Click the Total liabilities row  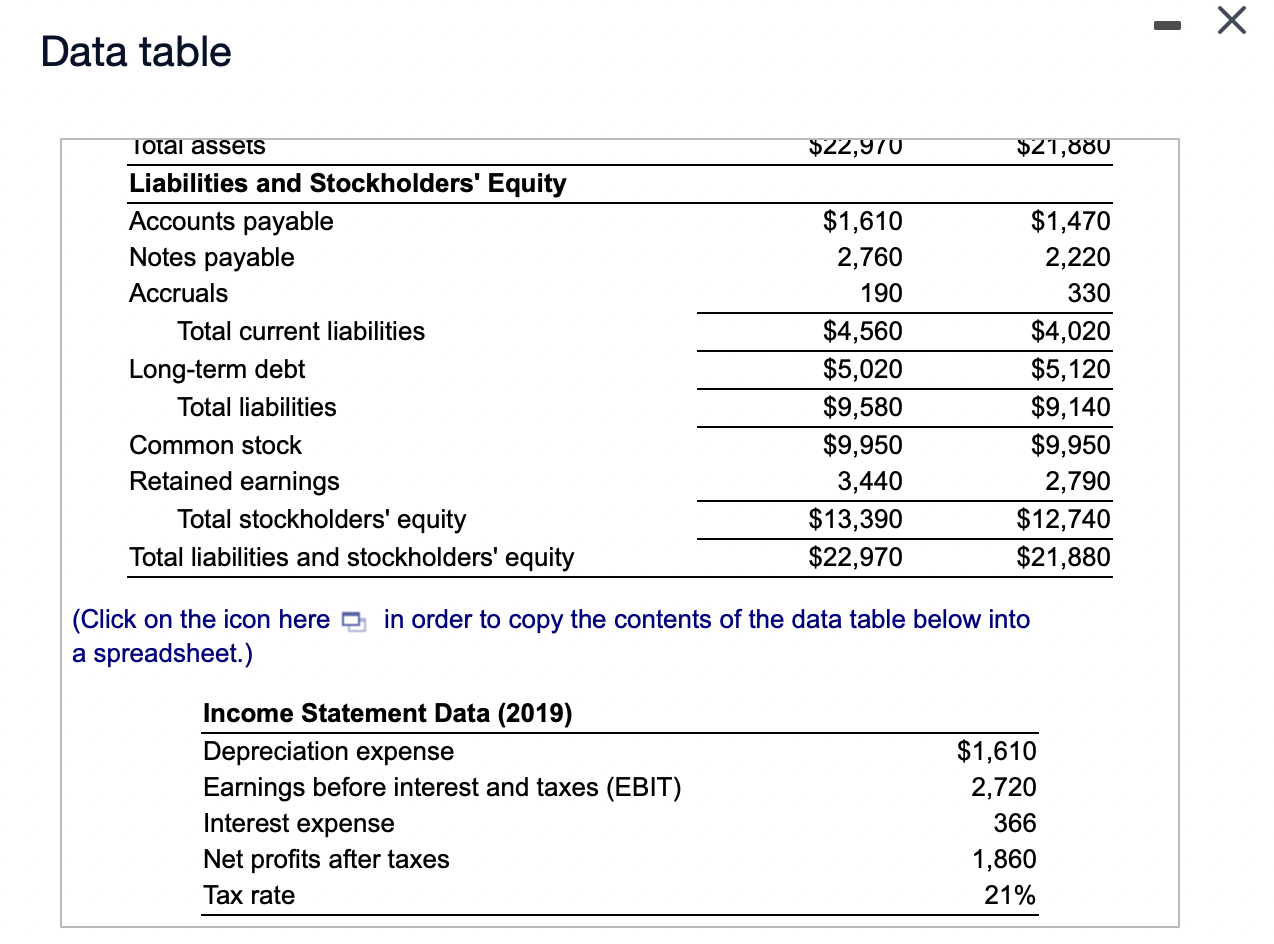[x=256, y=407]
